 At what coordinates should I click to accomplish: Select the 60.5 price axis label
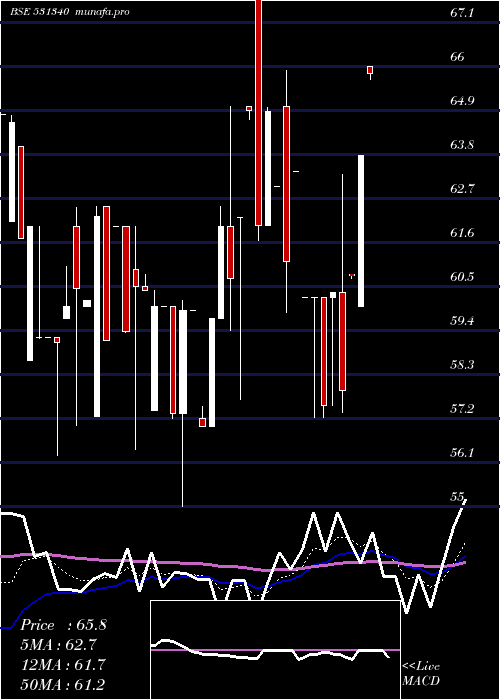point(462,277)
